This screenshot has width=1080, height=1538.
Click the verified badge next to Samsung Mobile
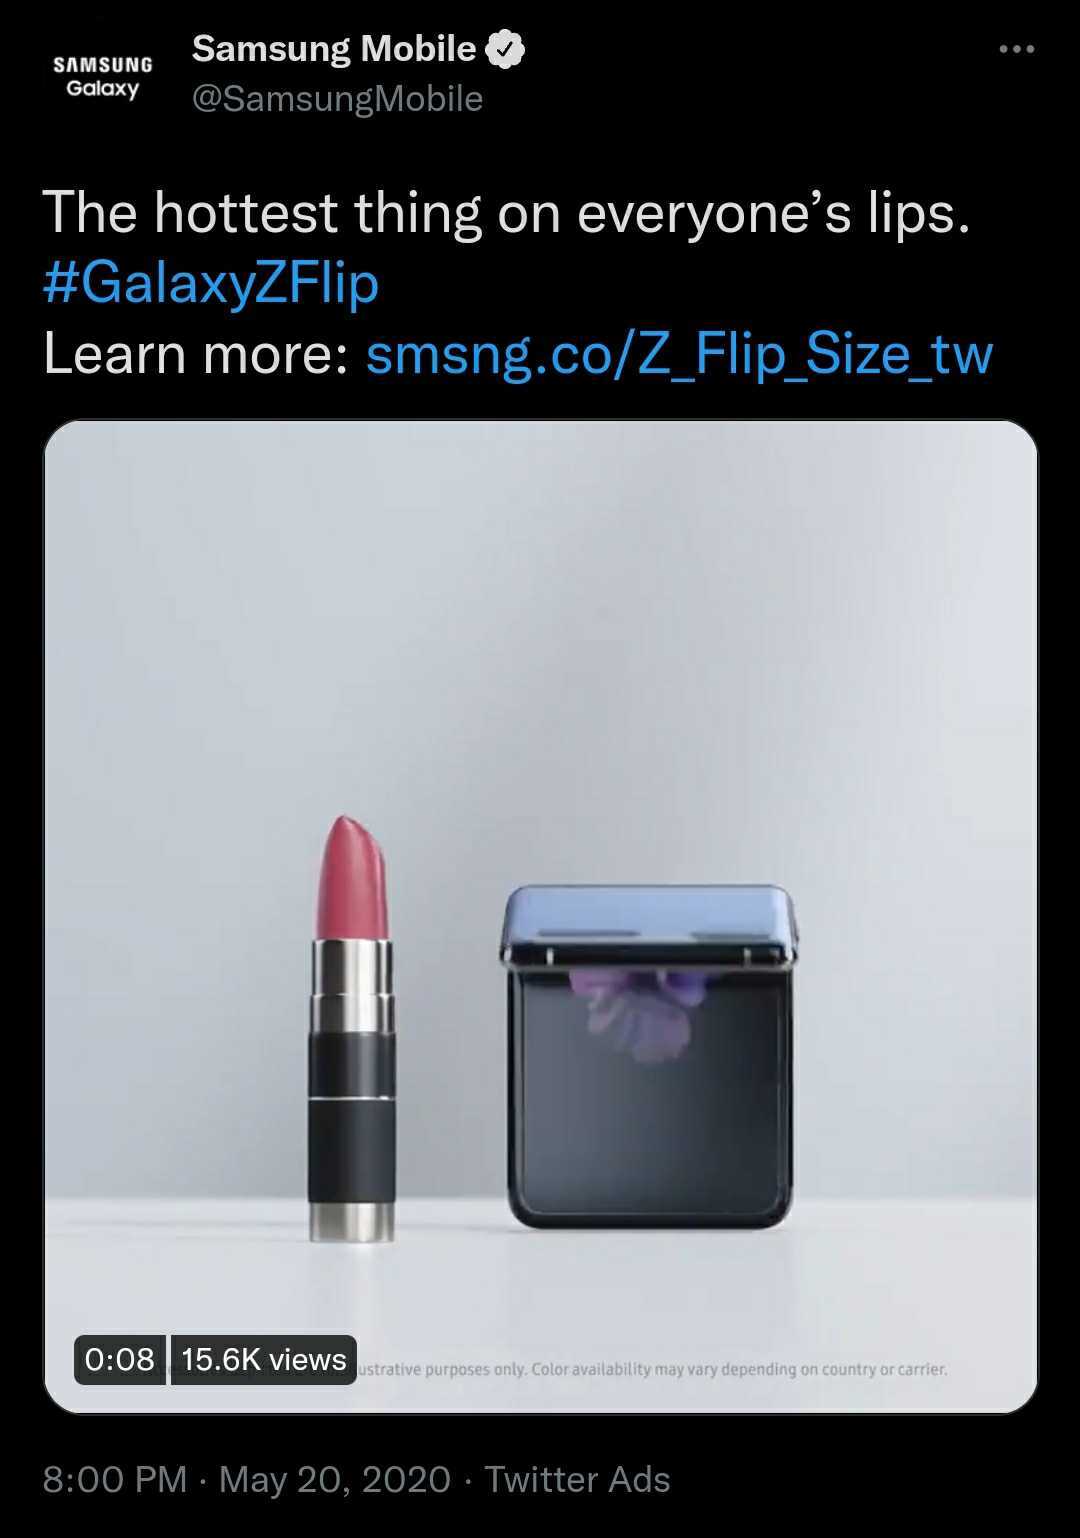pyautogui.click(x=505, y=49)
